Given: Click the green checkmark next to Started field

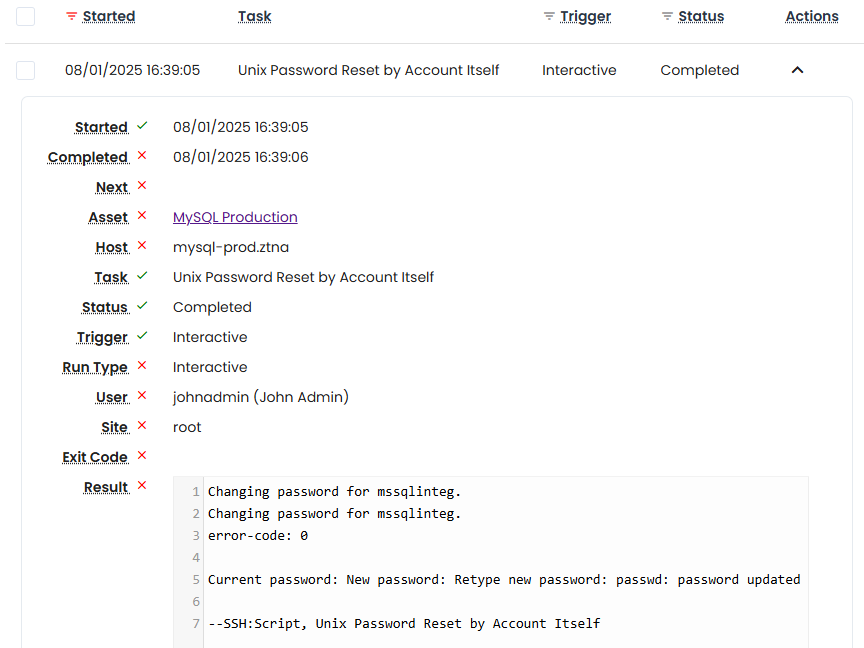Looking at the screenshot, I should [141, 126].
